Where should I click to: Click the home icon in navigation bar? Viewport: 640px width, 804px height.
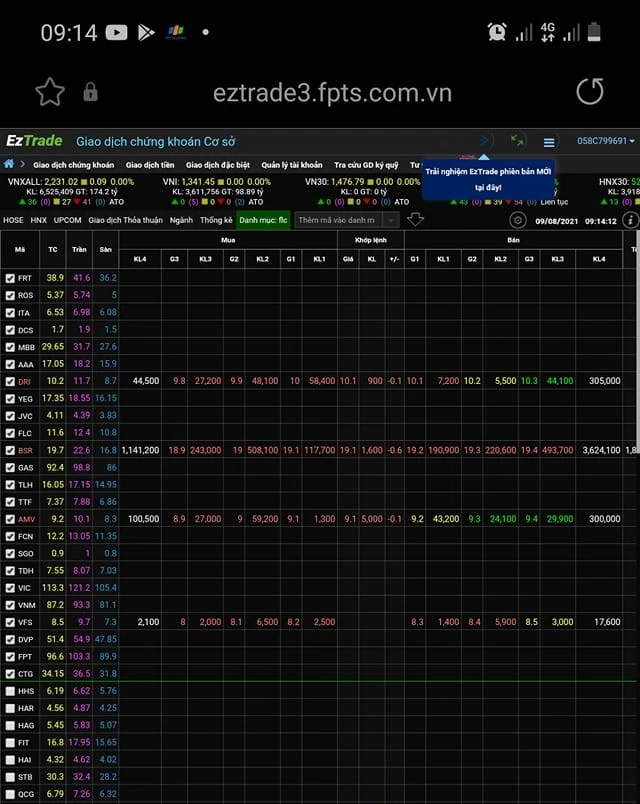point(10,164)
